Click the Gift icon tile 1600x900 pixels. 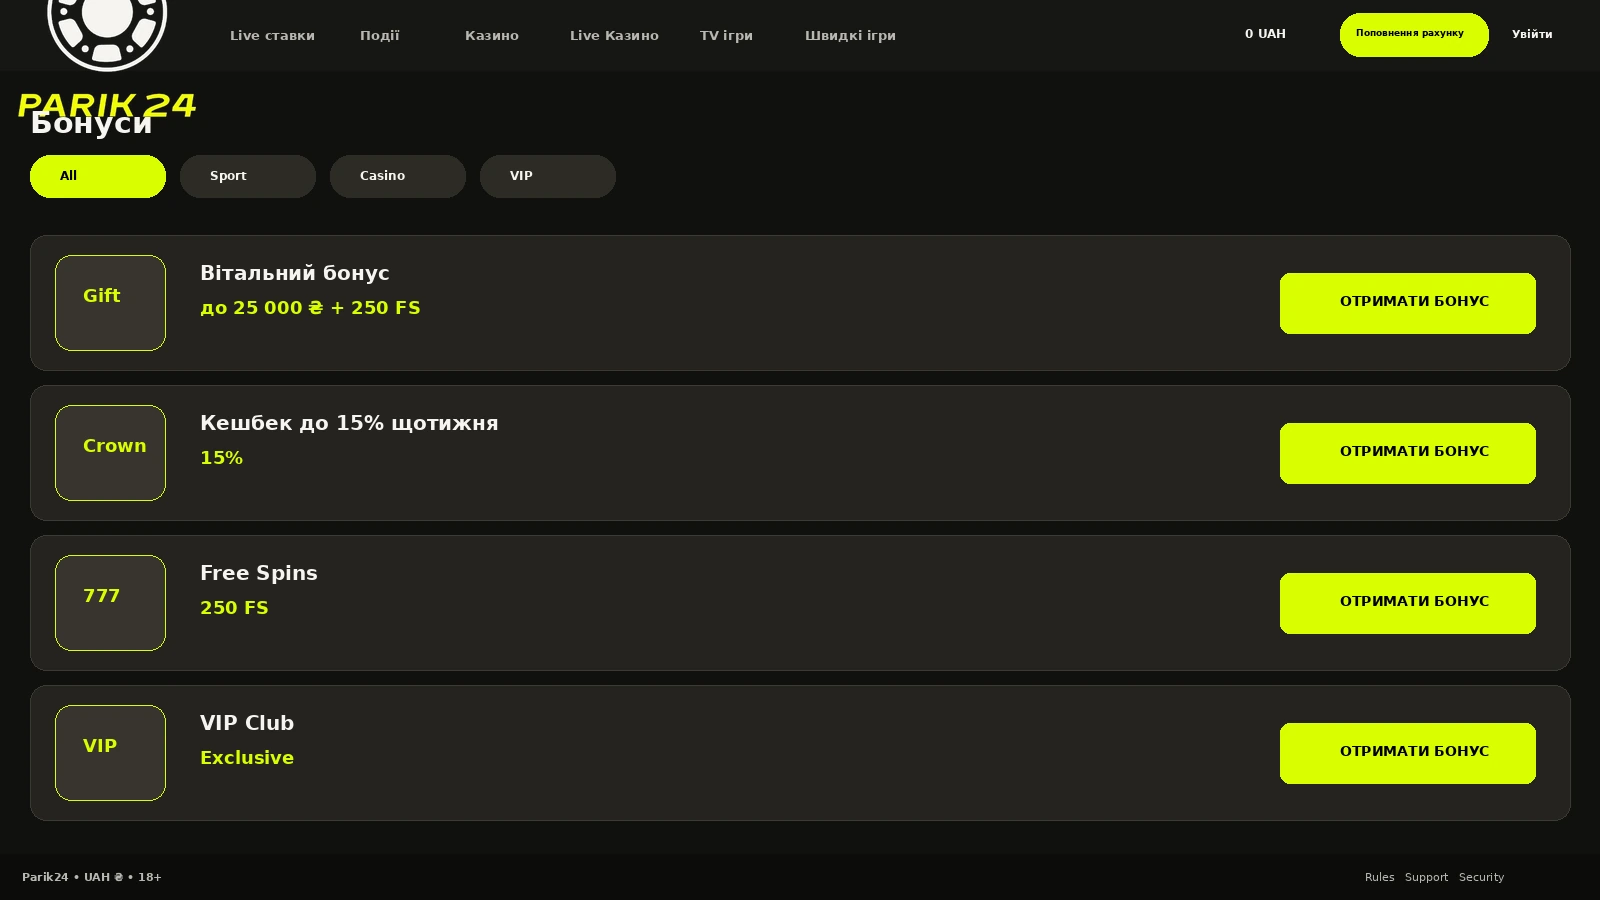coord(110,303)
